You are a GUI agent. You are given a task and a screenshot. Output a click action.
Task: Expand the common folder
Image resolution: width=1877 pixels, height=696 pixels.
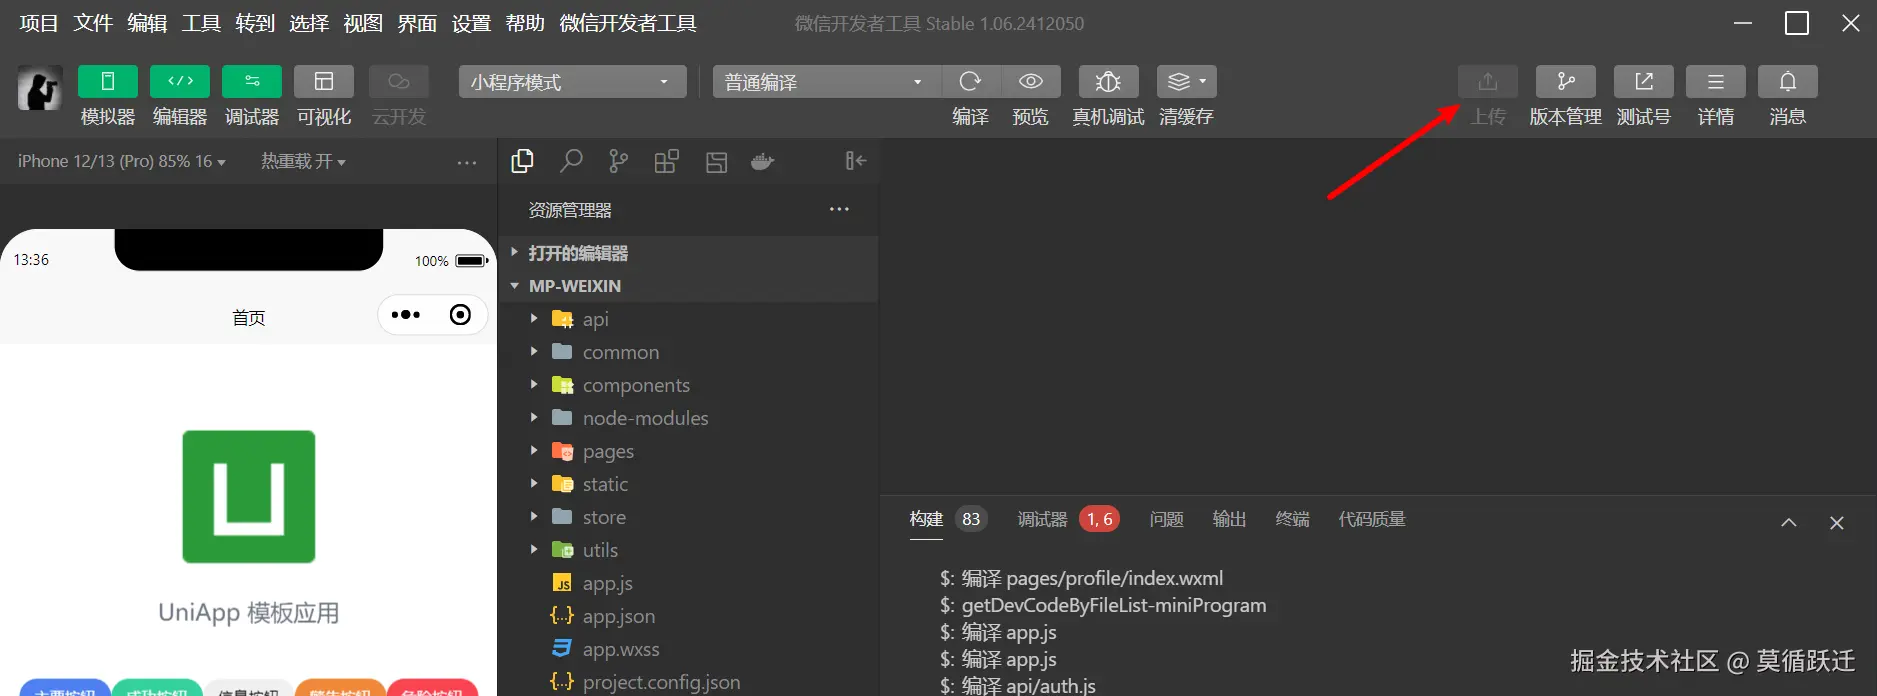pyautogui.click(x=688, y=352)
